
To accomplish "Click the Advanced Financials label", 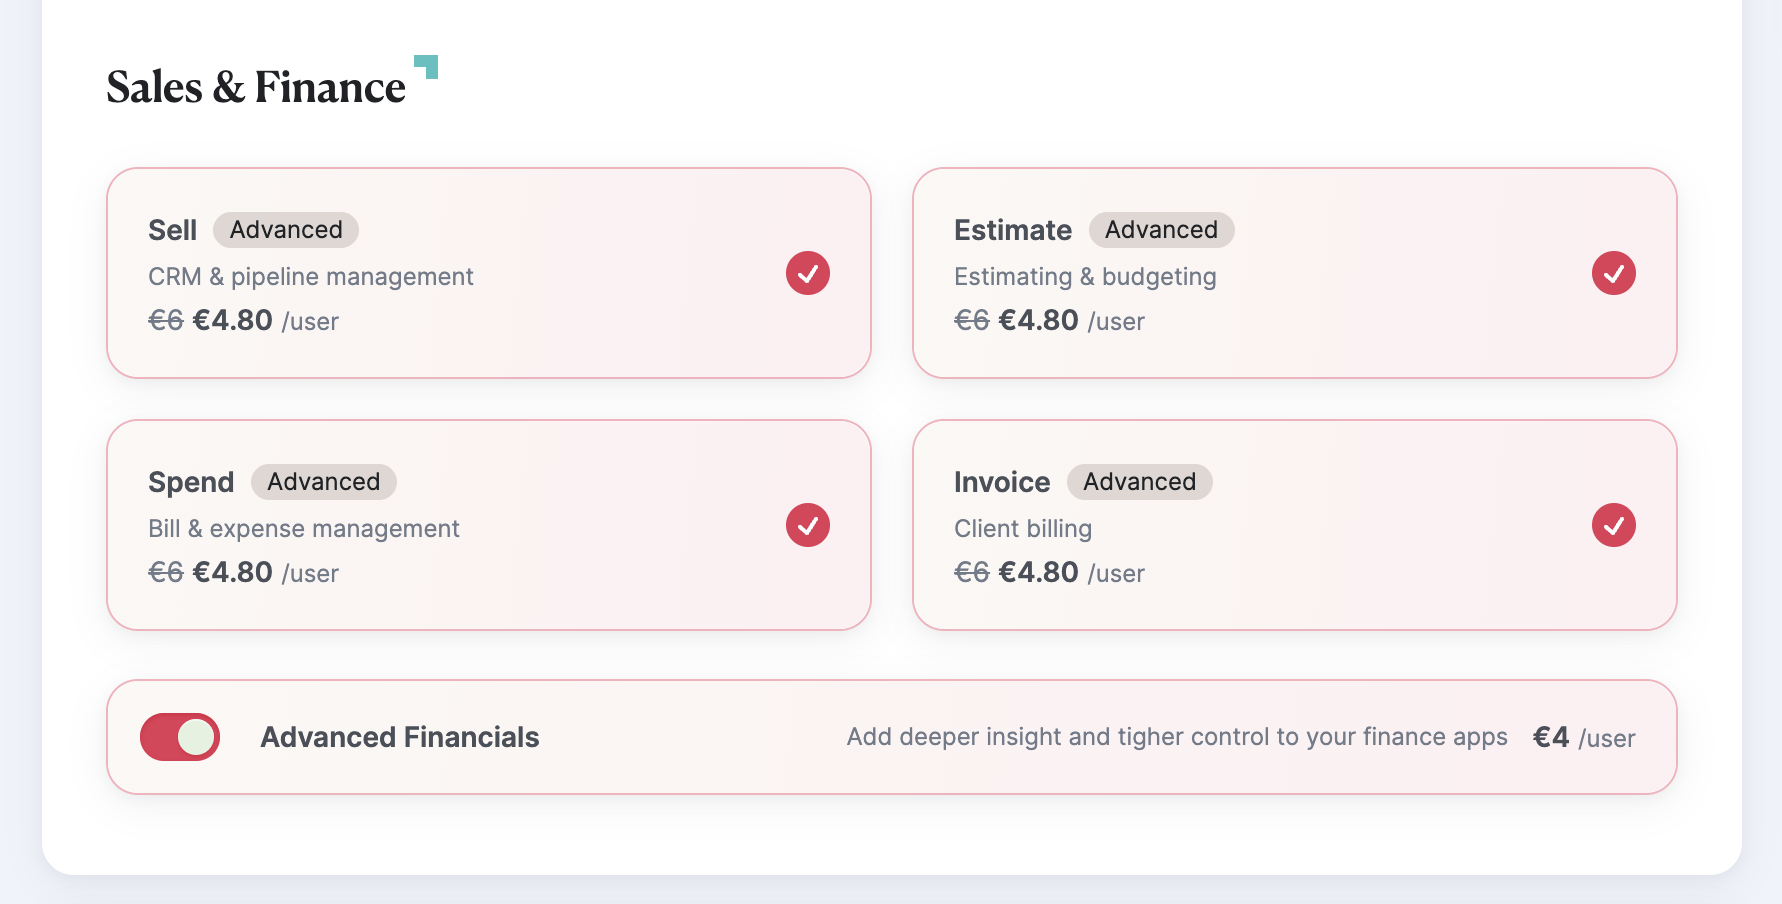I will point(400,737).
